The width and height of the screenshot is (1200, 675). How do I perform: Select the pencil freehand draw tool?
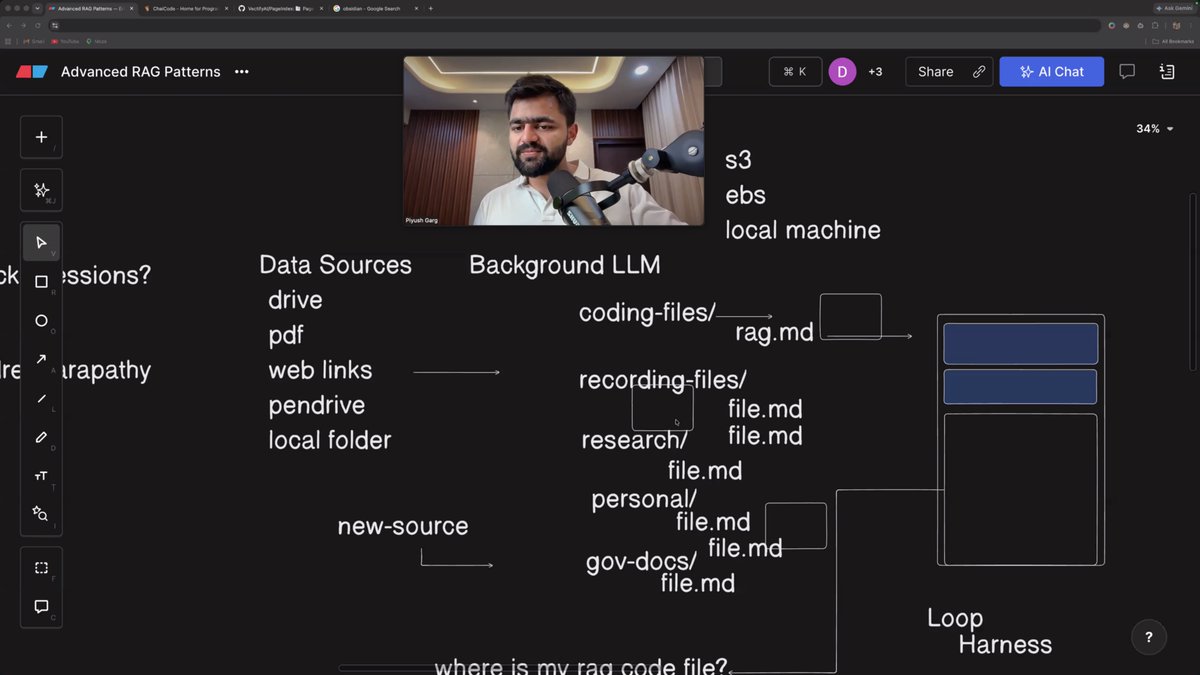click(41, 437)
